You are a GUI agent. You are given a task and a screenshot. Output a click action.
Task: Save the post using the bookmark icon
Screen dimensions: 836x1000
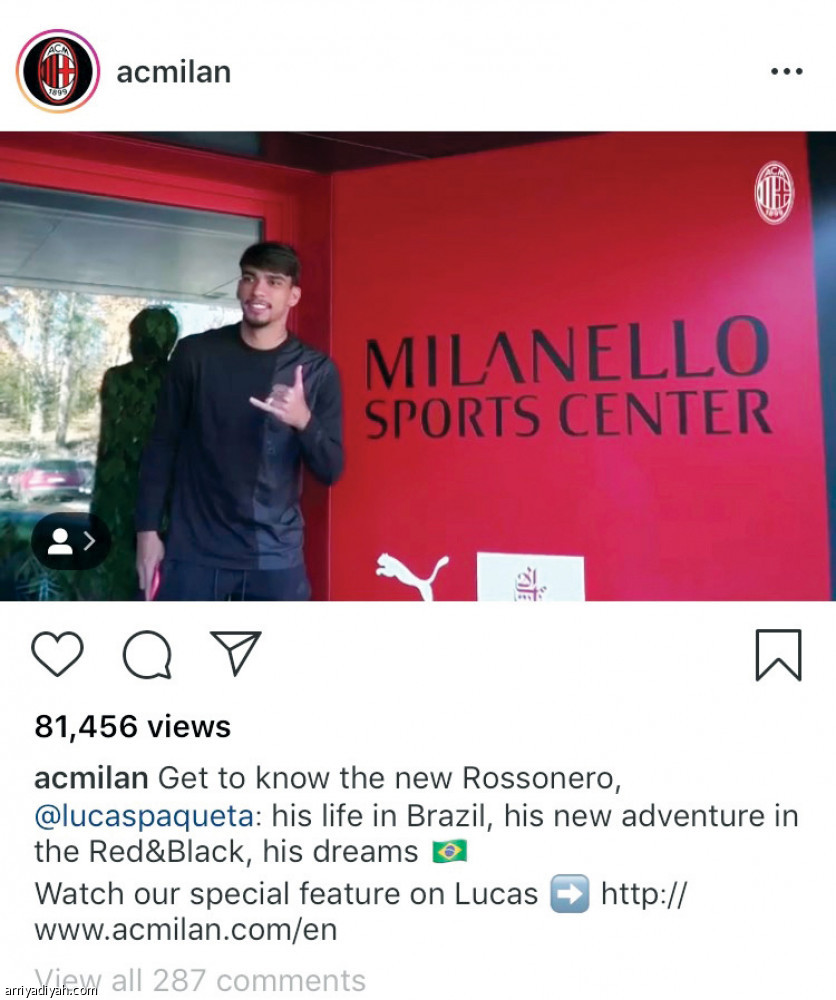coord(779,655)
